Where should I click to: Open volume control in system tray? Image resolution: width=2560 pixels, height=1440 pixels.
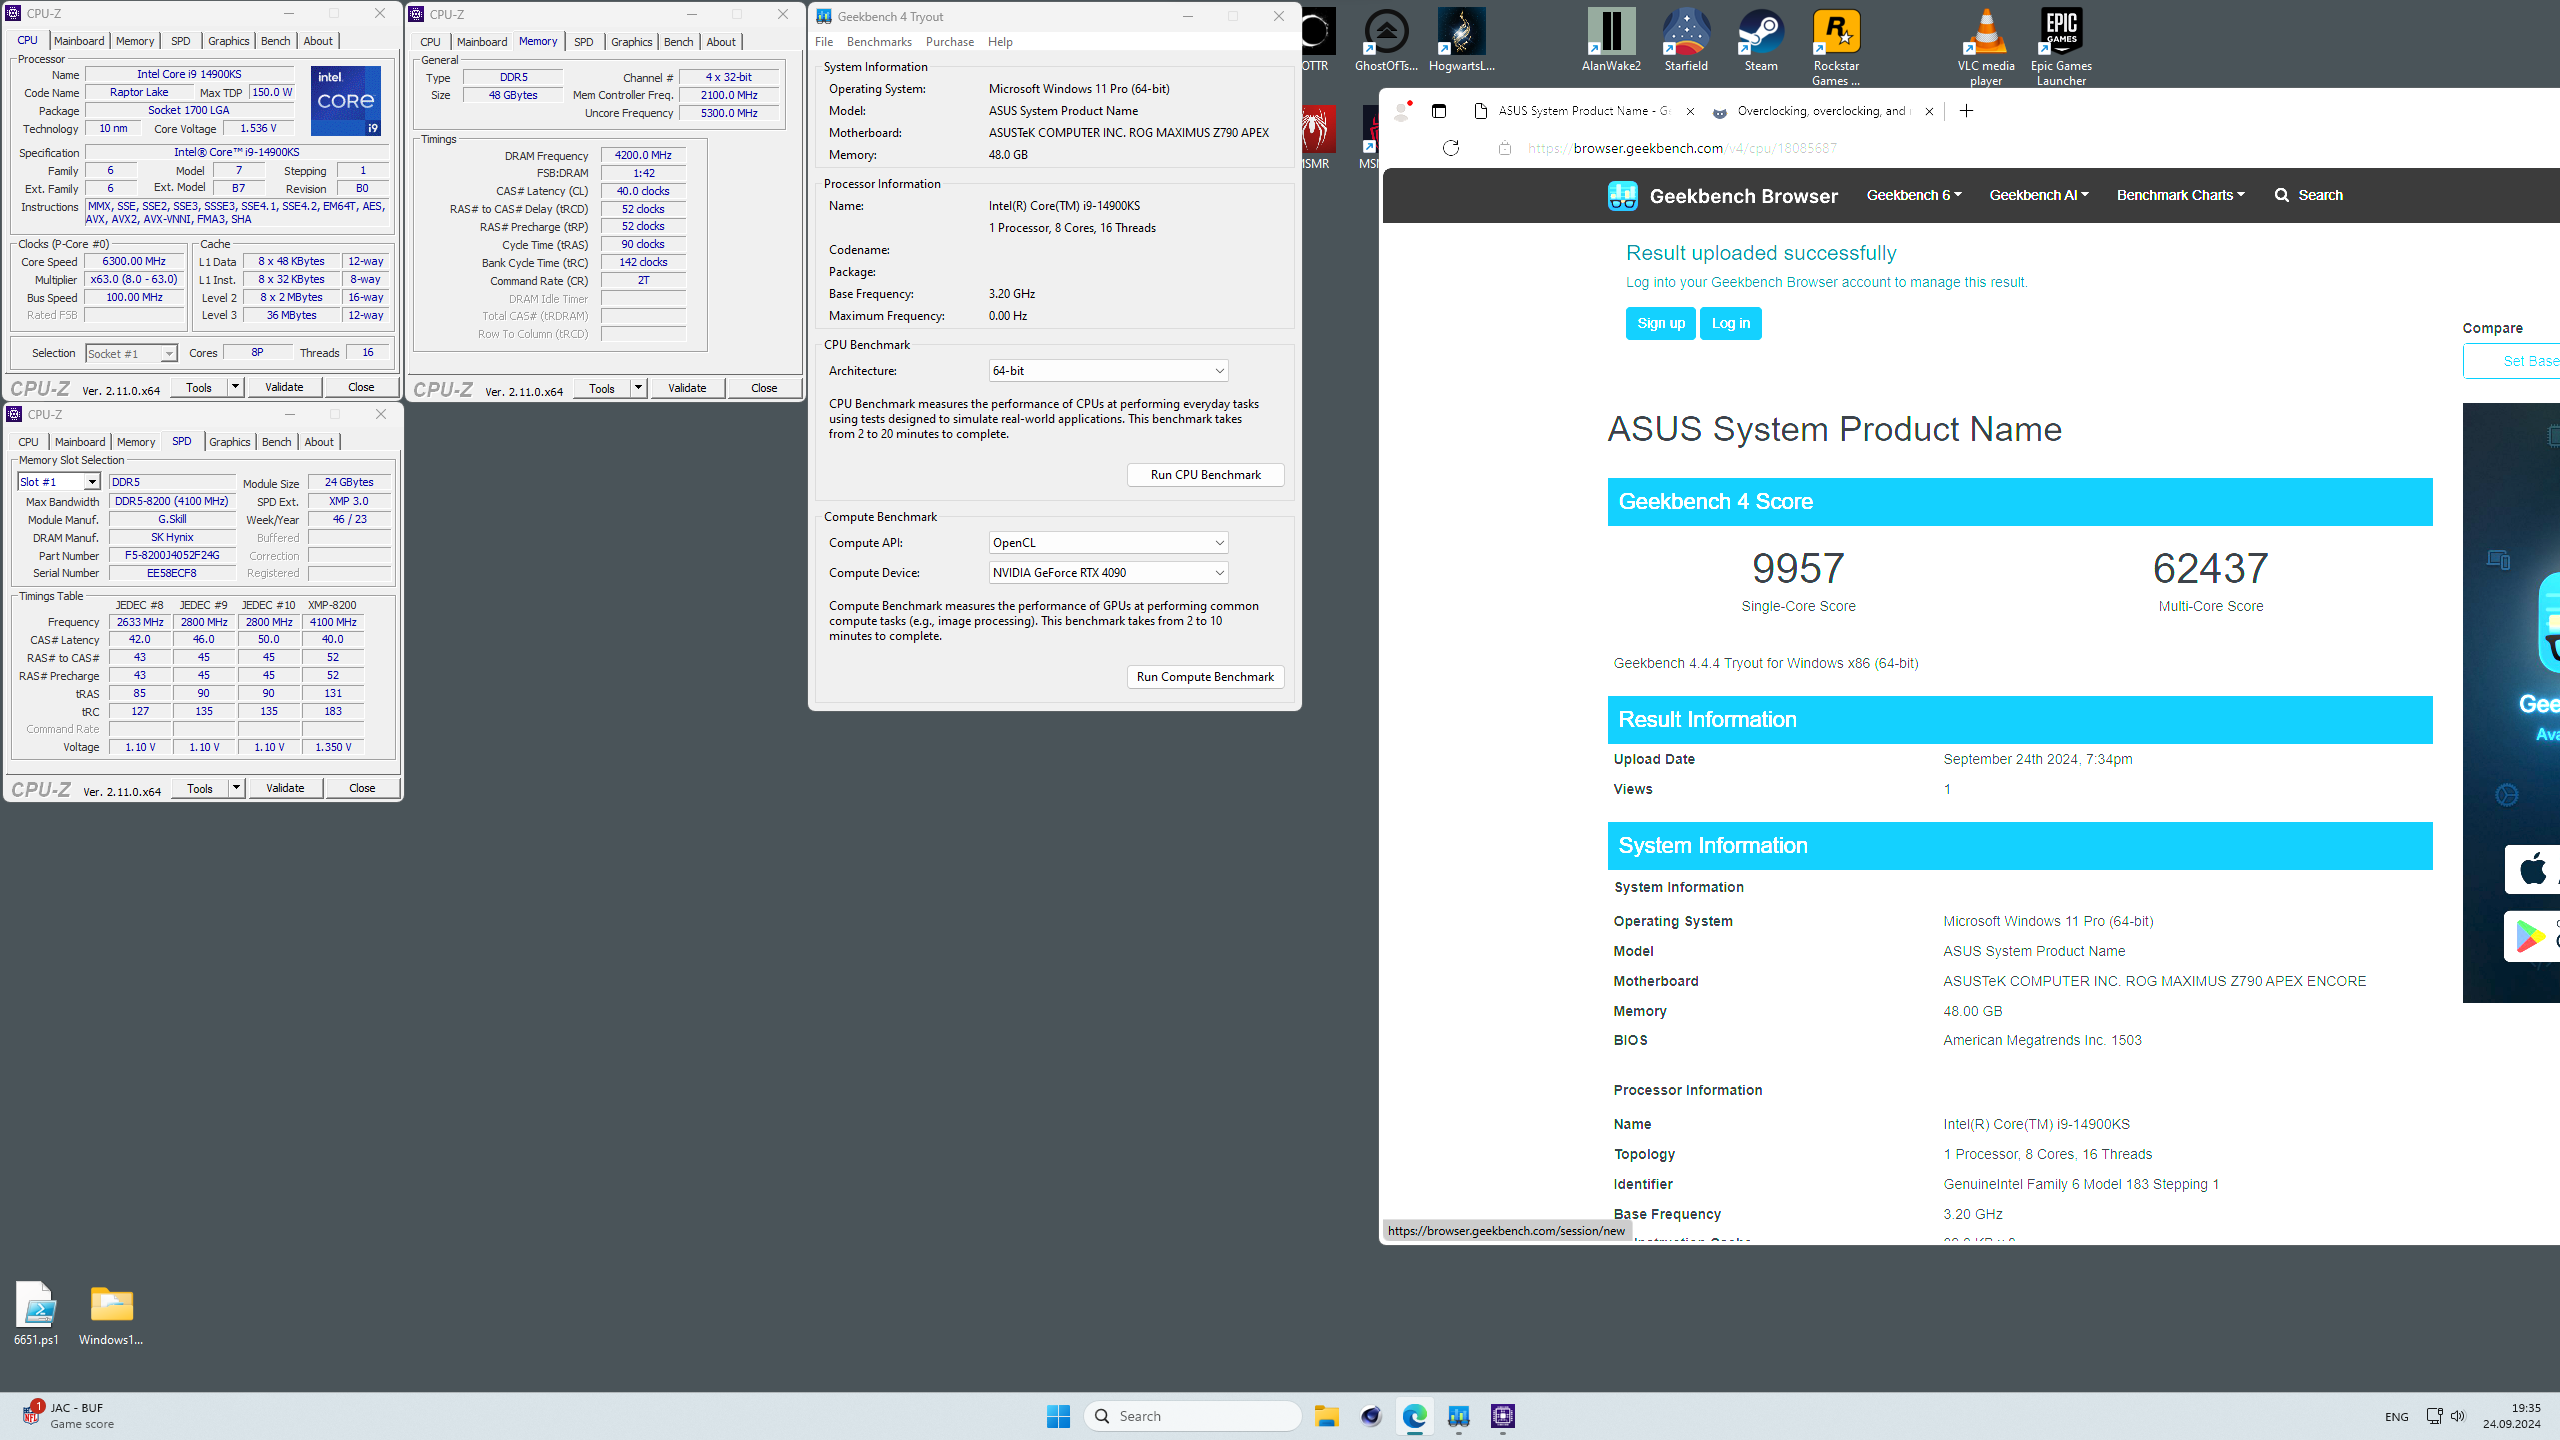(2458, 1416)
